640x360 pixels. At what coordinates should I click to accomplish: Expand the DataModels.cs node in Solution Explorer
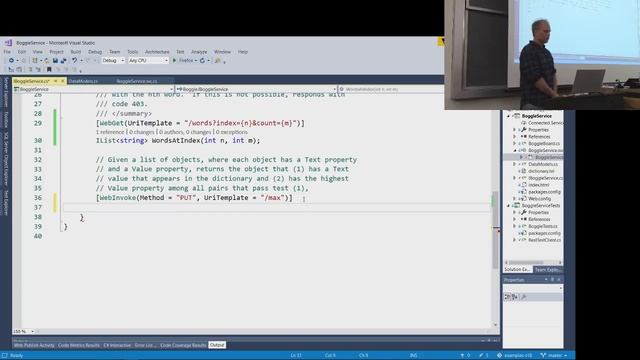coord(515,164)
